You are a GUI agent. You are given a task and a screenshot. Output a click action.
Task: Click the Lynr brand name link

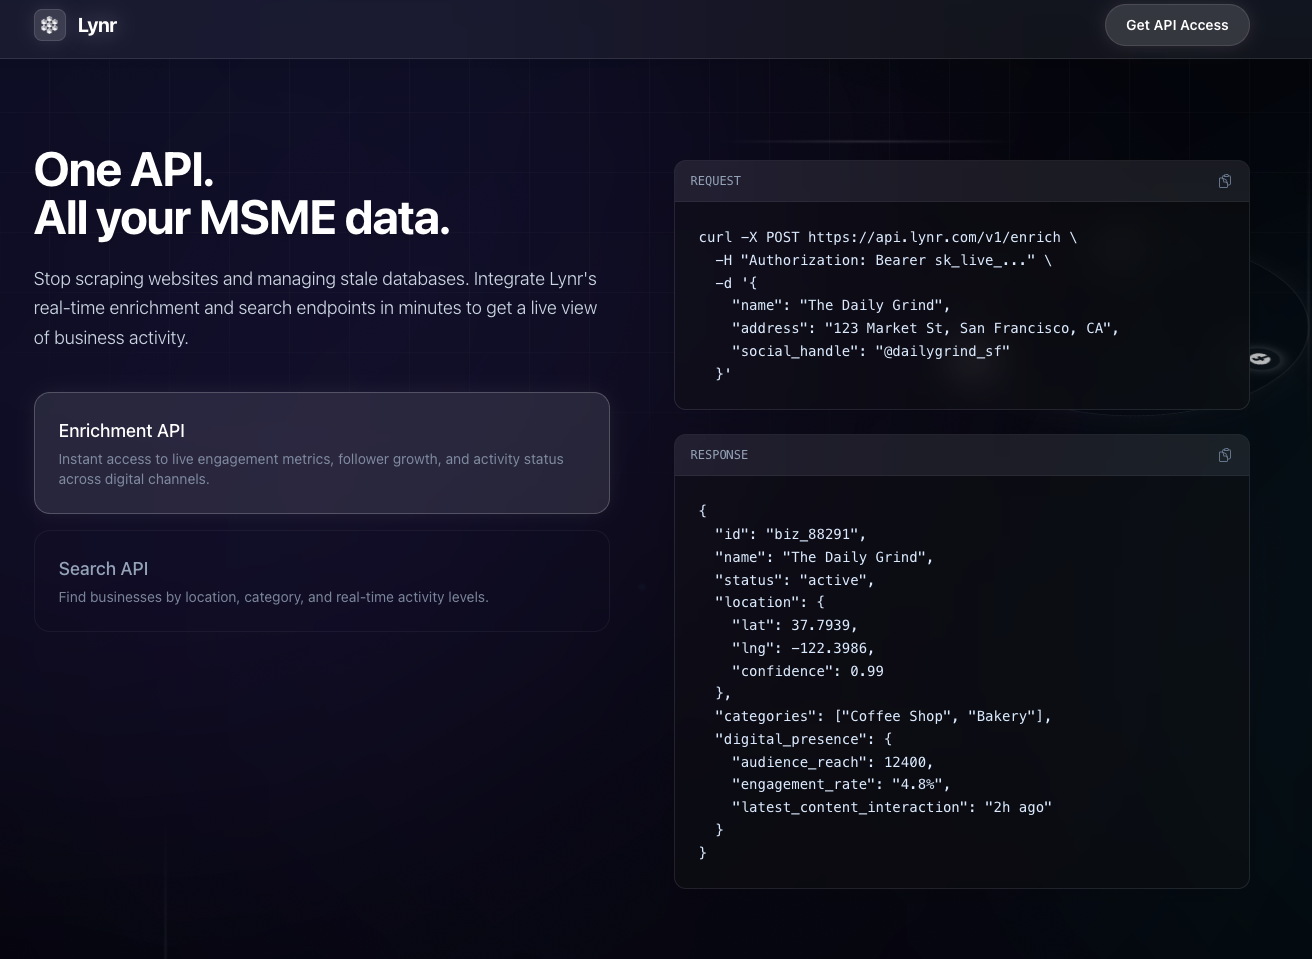tap(97, 25)
